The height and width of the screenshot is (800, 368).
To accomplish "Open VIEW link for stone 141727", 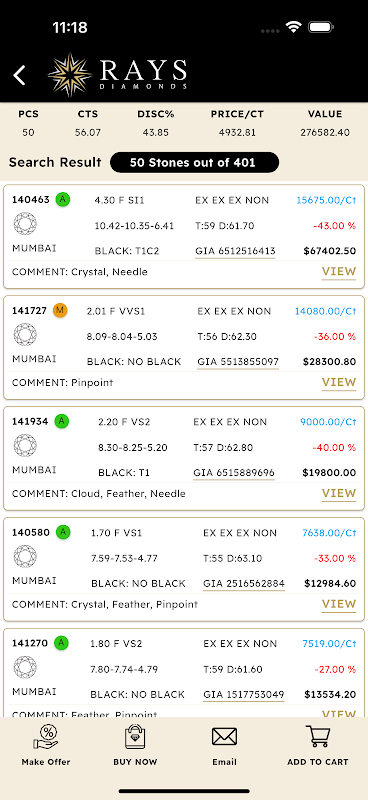I will (339, 383).
